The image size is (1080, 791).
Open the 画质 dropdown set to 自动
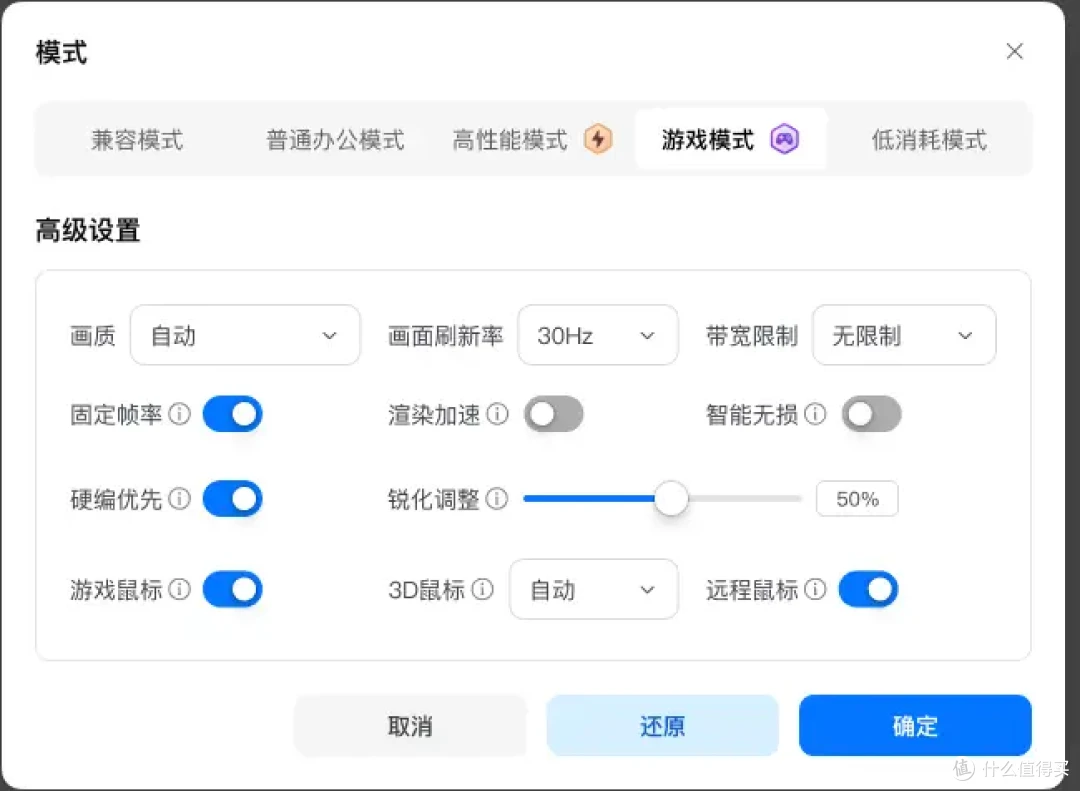point(245,335)
